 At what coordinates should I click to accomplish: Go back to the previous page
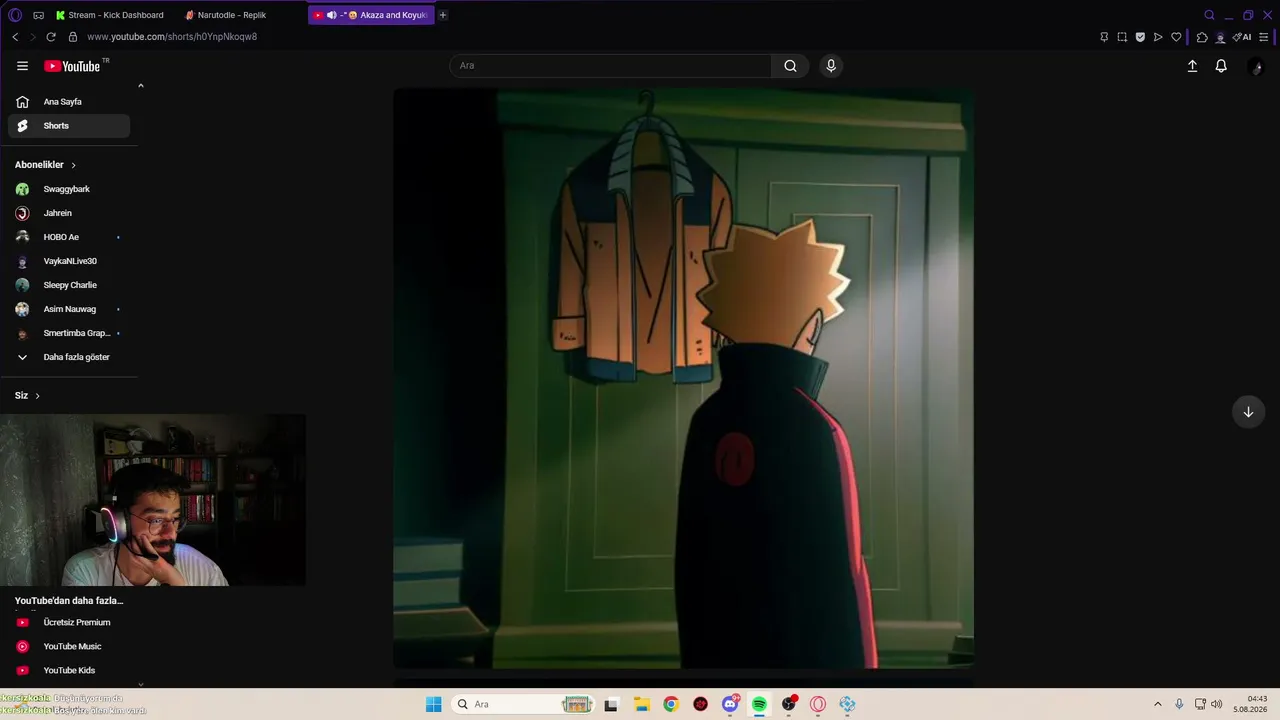(15, 37)
